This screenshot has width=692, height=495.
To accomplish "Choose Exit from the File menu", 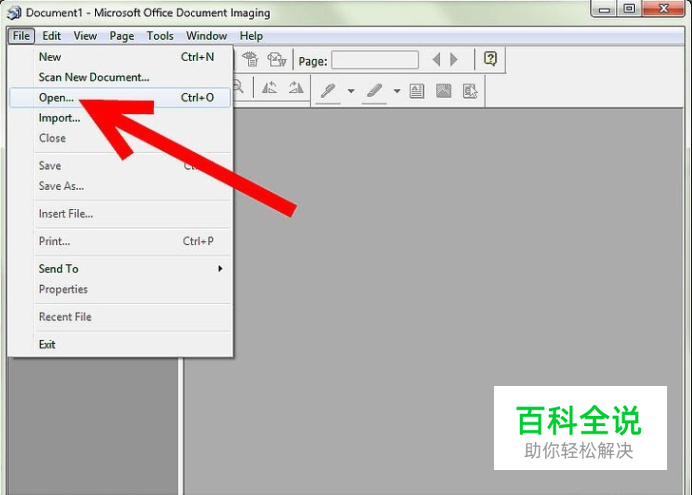I will point(120,344).
